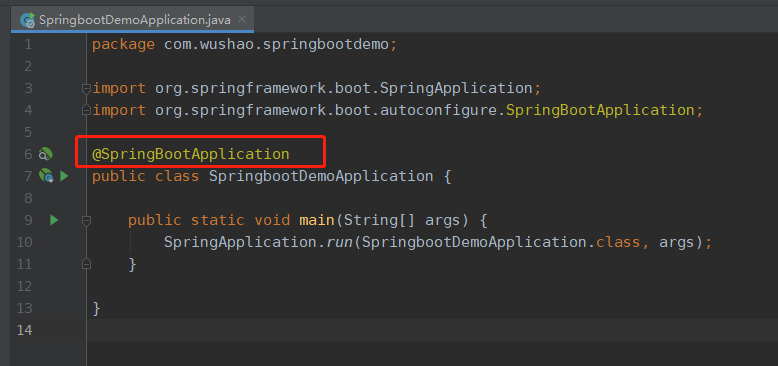The width and height of the screenshot is (778, 366).
Task: Run main method using line 9 arrow
Action: (x=54, y=220)
